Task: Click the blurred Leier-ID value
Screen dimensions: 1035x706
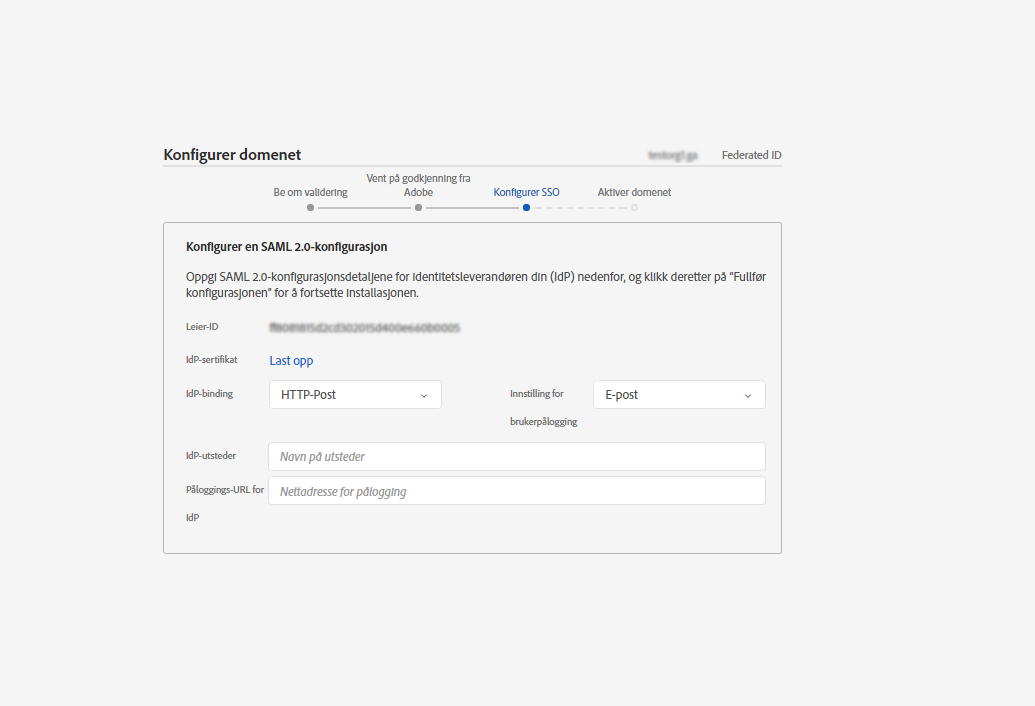Action: pos(364,327)
